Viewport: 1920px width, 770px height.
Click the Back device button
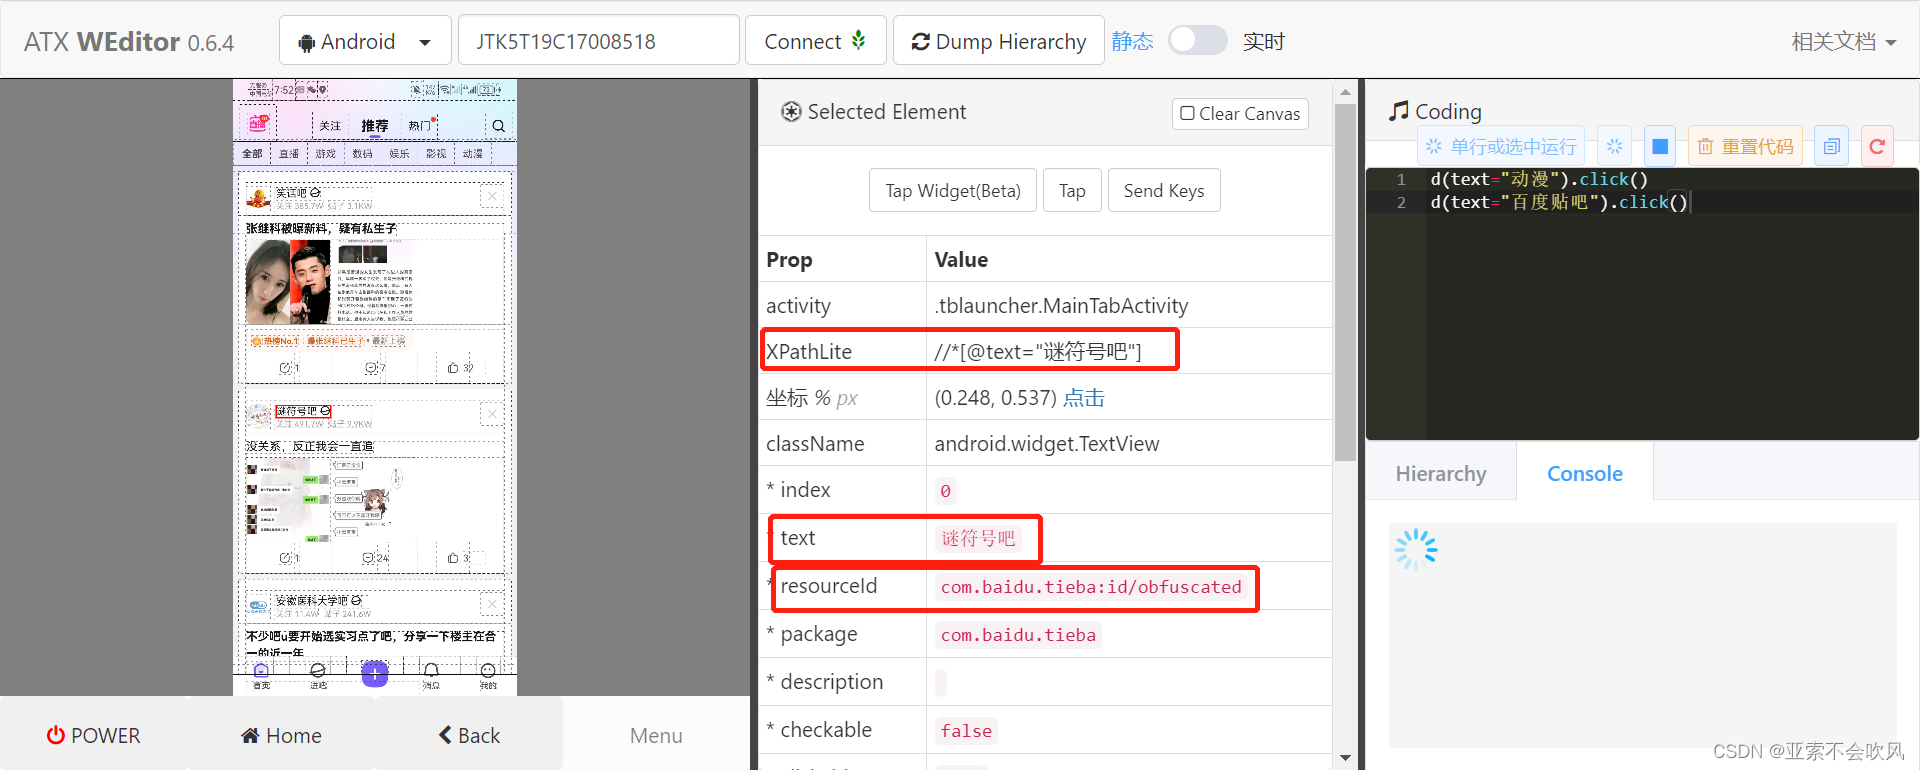point(469,736)
